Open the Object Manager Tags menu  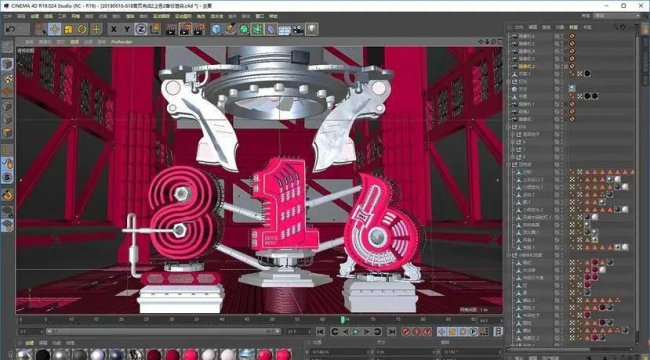click(573, 27)
